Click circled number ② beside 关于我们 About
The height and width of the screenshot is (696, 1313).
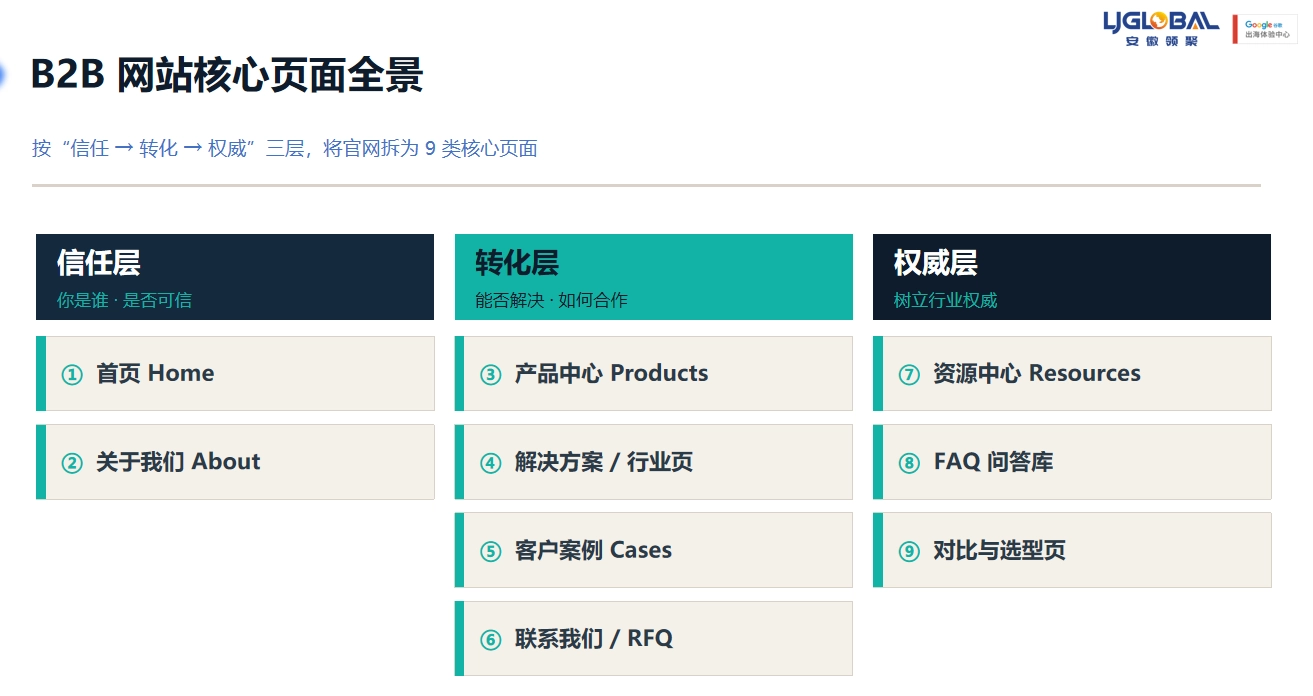[x=72, y=463]
